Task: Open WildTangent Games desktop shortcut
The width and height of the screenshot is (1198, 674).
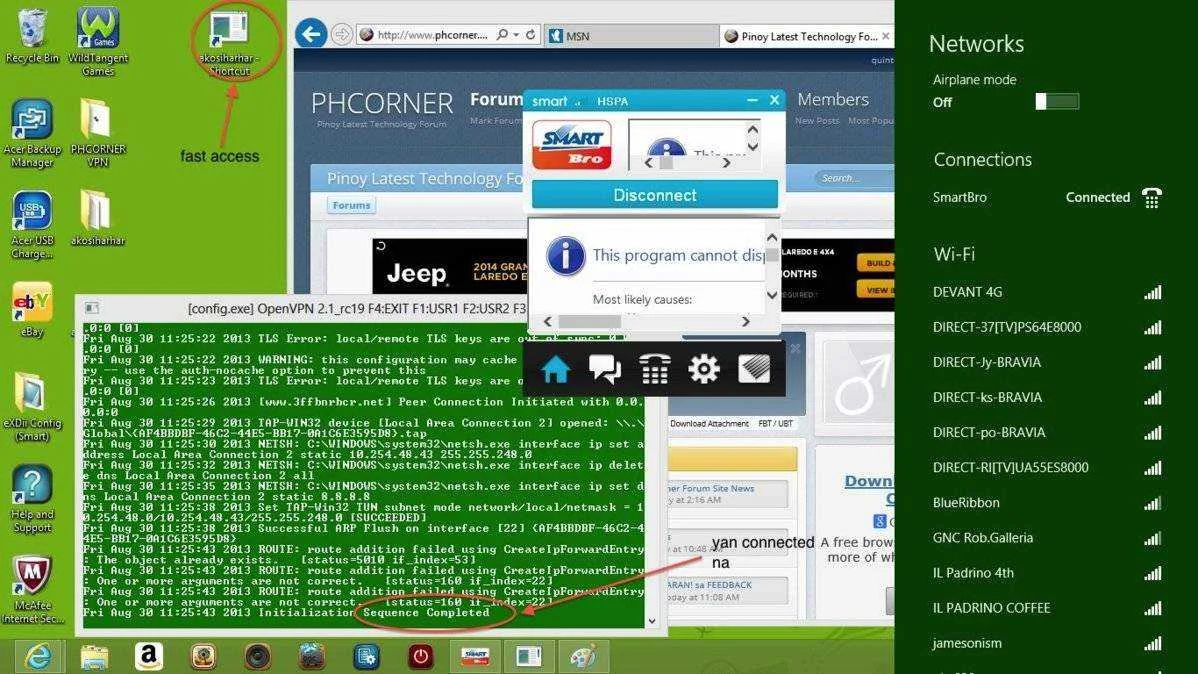Action: 98,42
